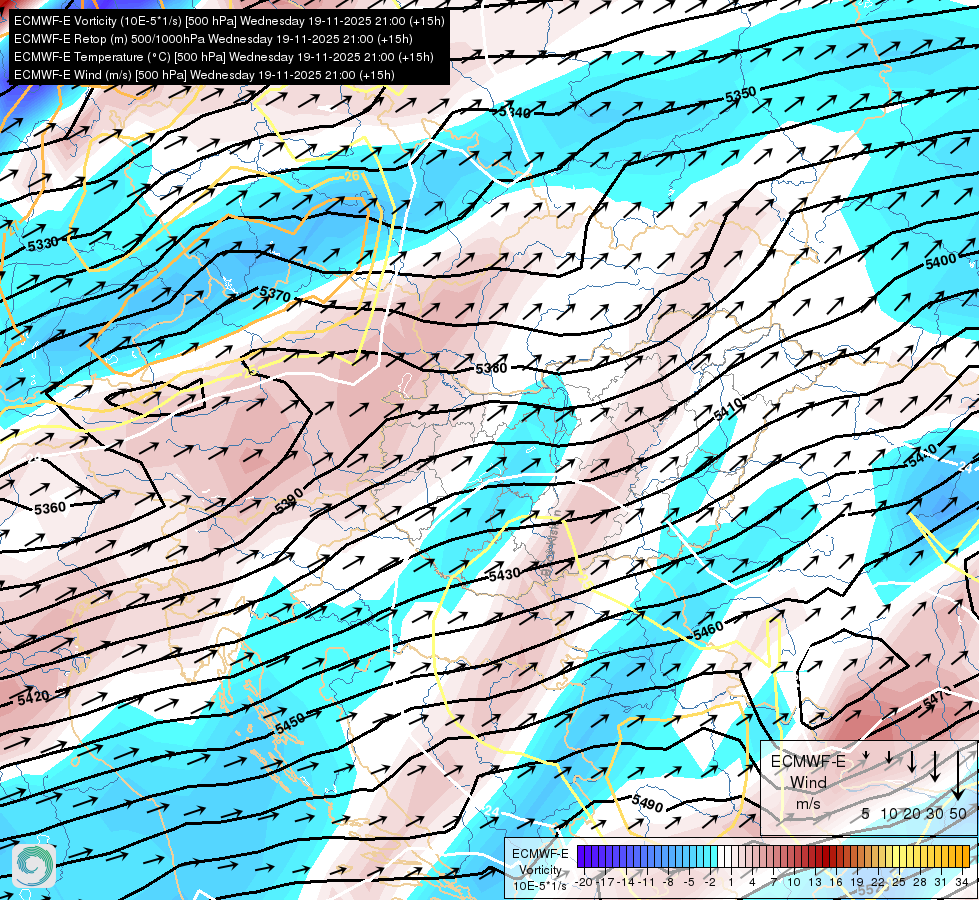Click the 20 m/s wind legend arrow
979x900 pixels.
(912, 761)
